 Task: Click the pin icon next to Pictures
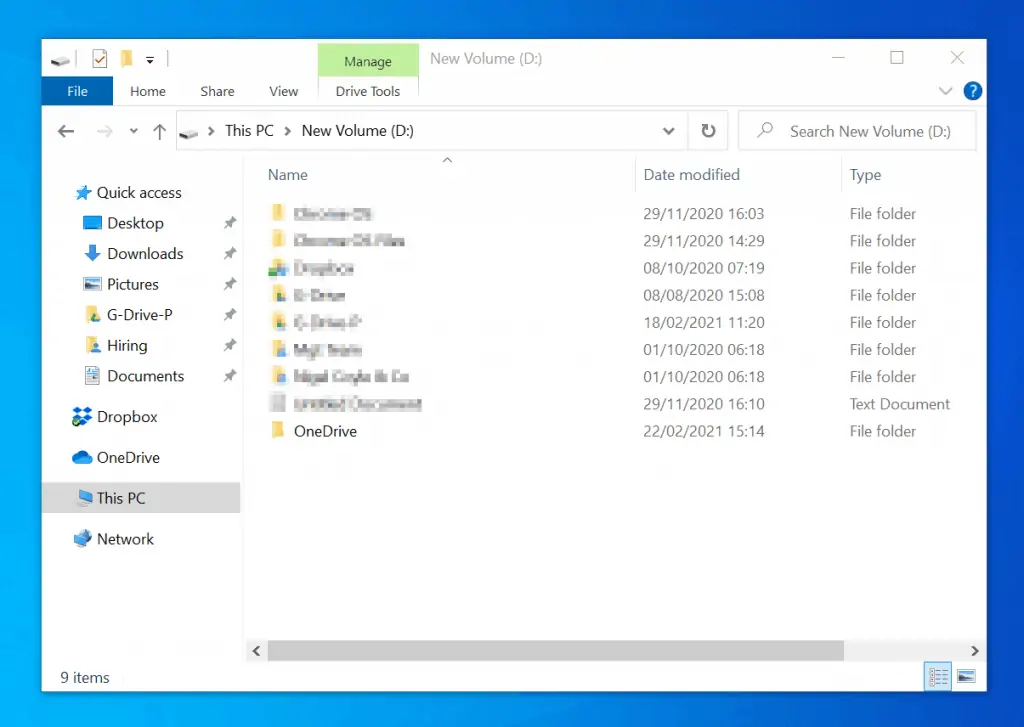(229, 284)
